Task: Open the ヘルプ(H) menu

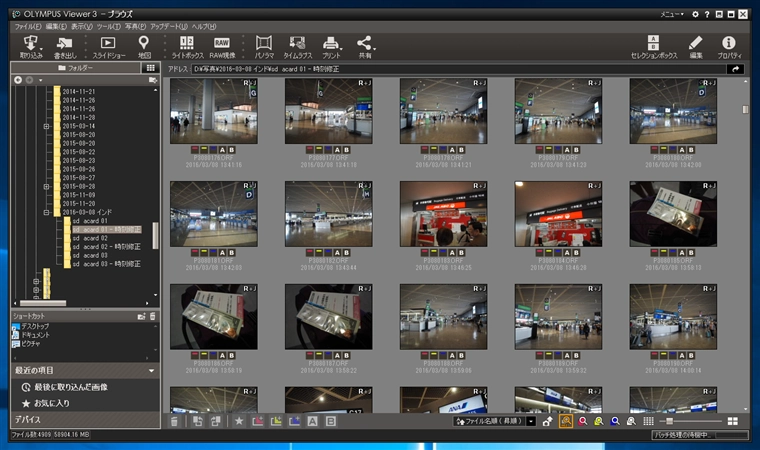Action: click(x=204, y=26)
